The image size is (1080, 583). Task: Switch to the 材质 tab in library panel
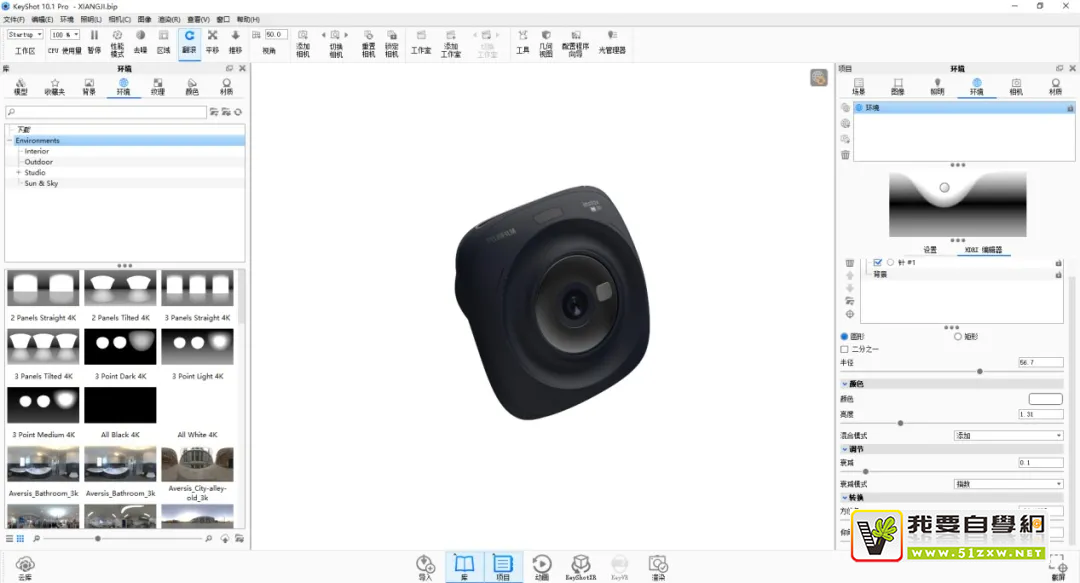(x=226, y=86)
